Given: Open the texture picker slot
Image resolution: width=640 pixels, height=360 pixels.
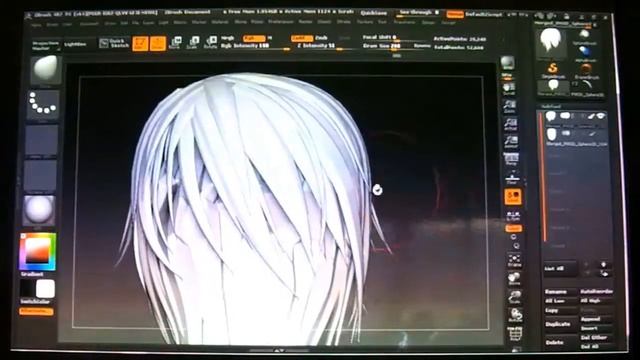Looking at the screenshot, I should (40, 176).
